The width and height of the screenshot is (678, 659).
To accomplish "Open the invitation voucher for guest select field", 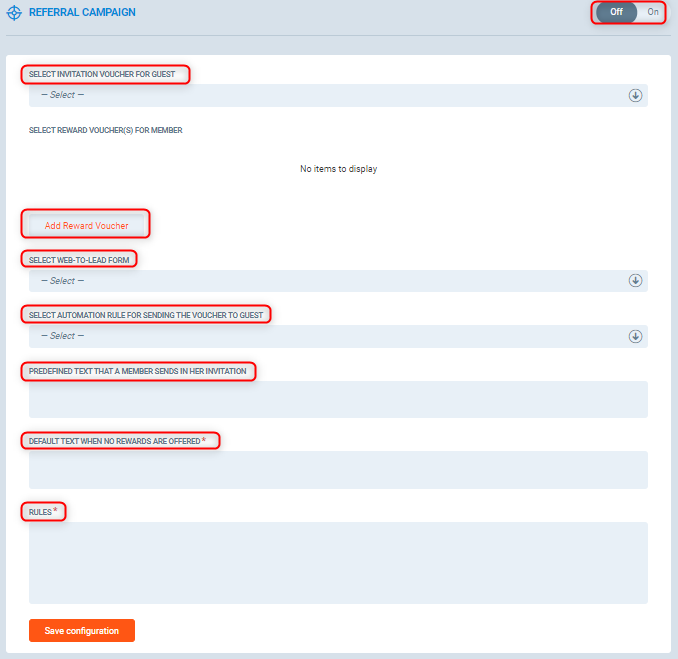I will click(x=320, y=96).
